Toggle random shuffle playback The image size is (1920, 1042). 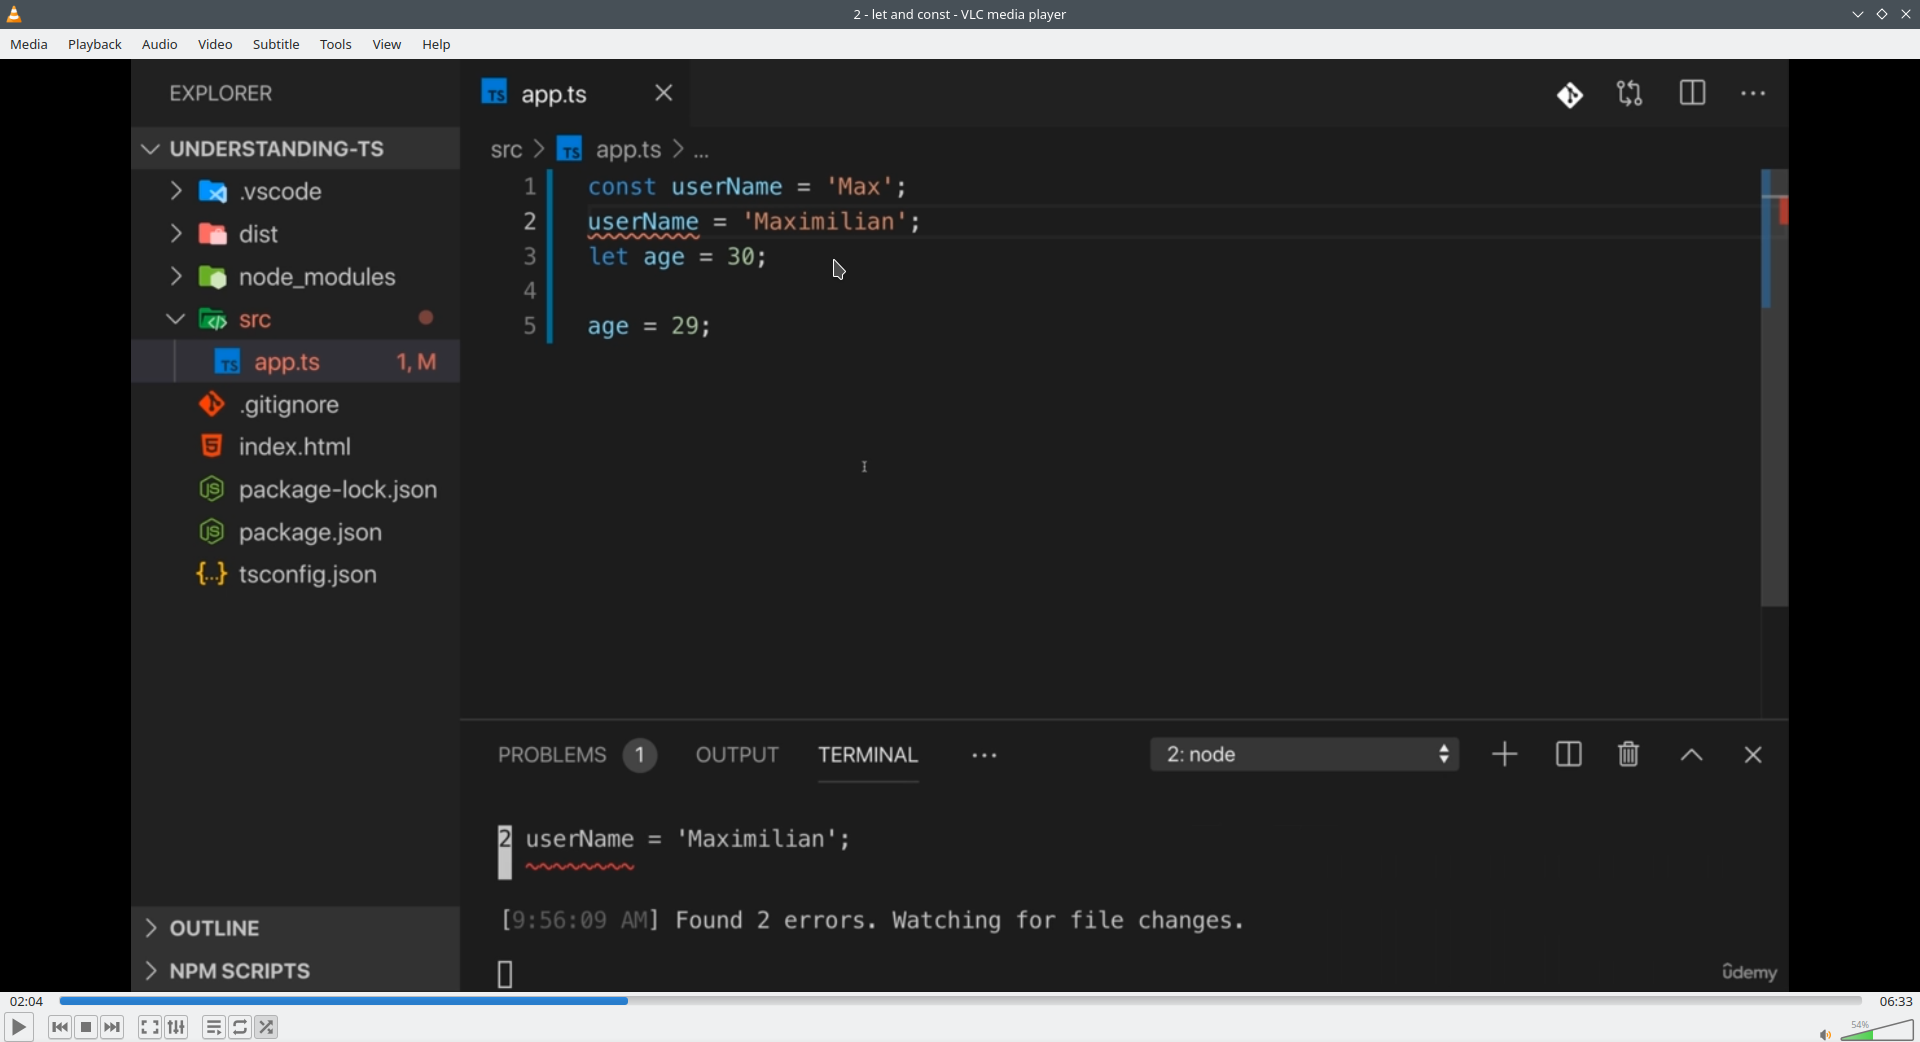pos(267,1027)
